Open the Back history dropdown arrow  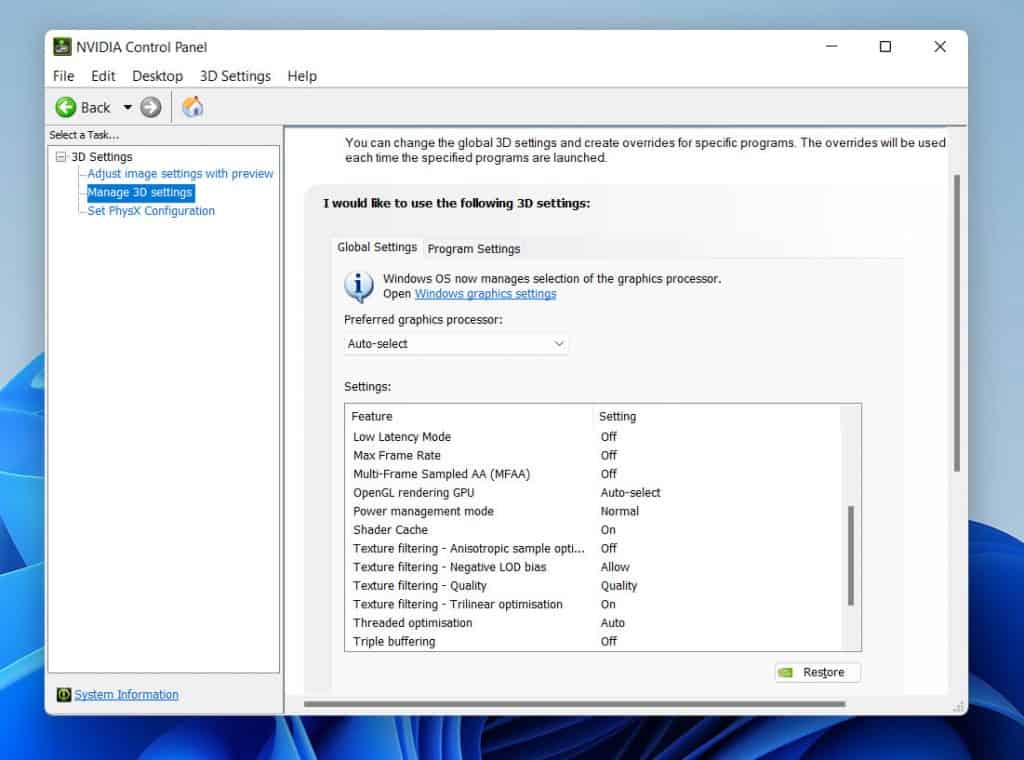(127, 107)
